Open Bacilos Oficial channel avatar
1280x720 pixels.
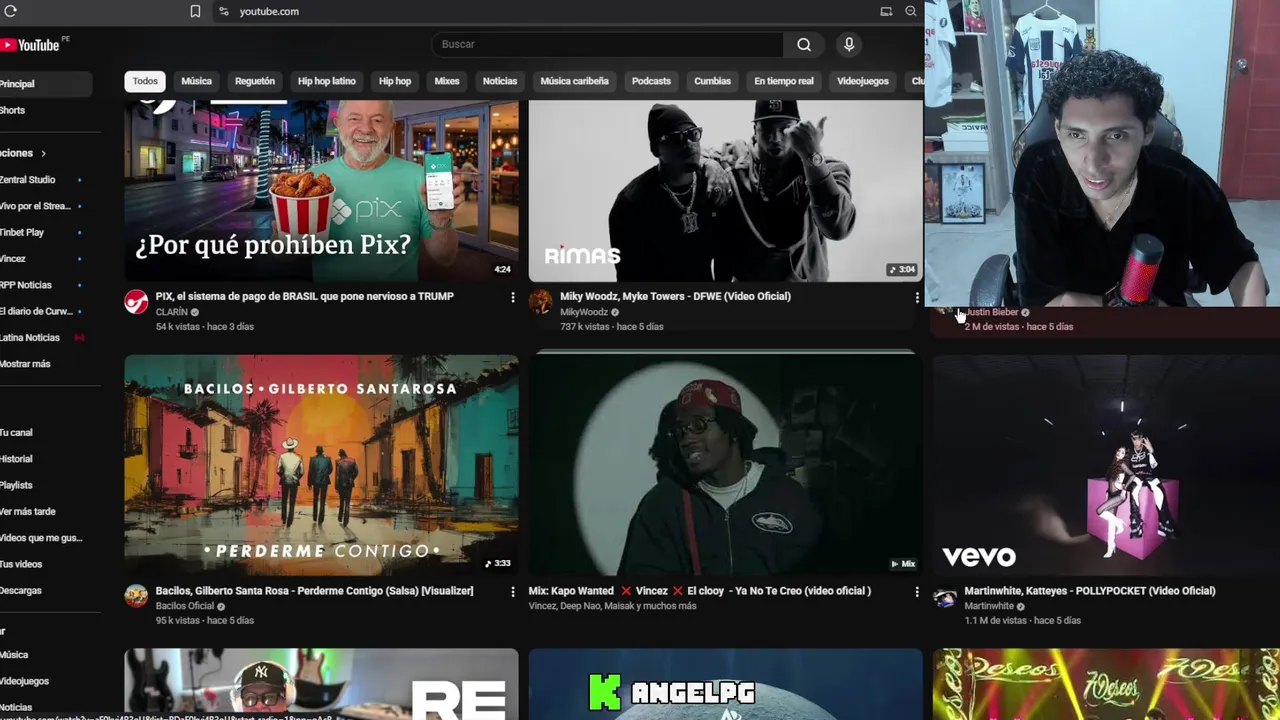[x=136, y=597]
